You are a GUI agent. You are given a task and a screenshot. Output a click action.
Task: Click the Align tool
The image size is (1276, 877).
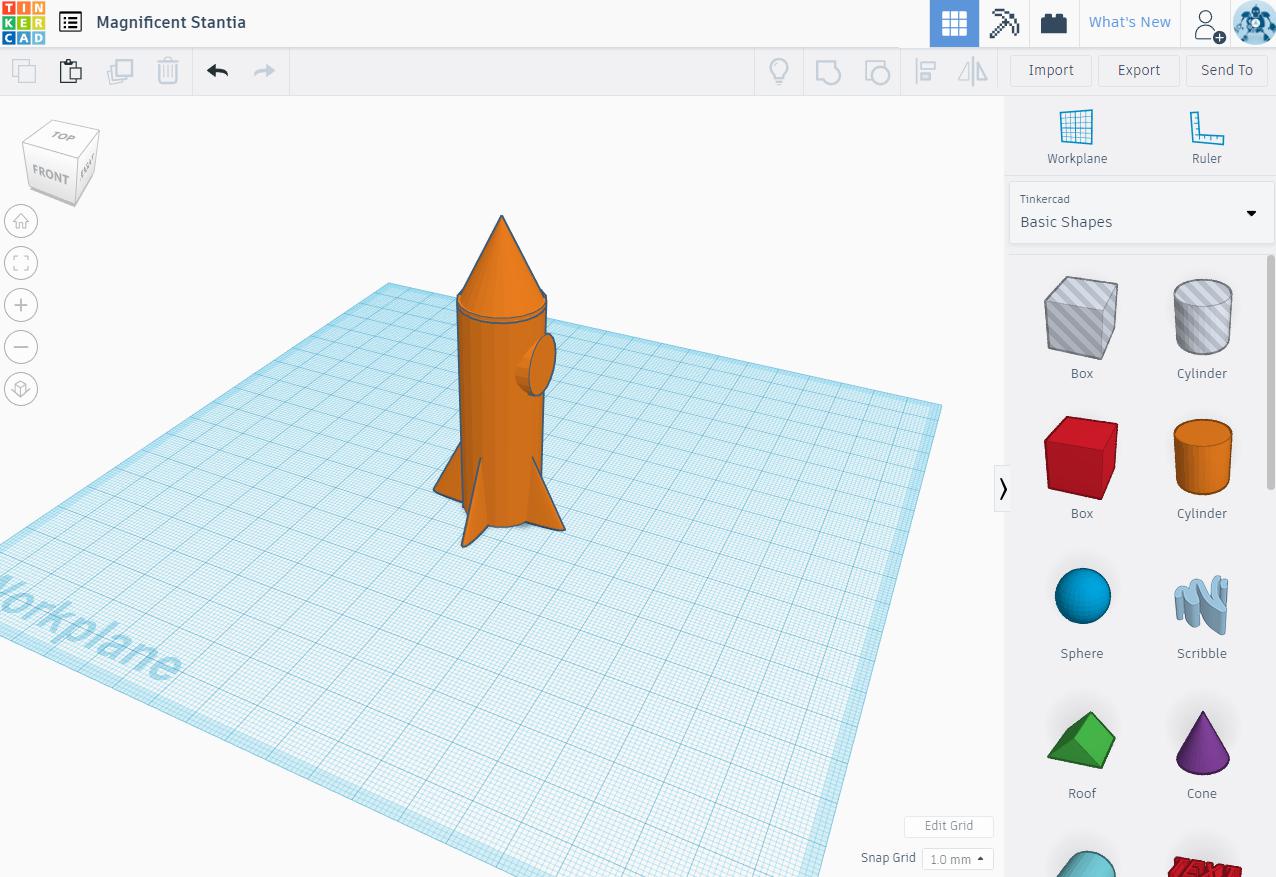tap(926, 71)
